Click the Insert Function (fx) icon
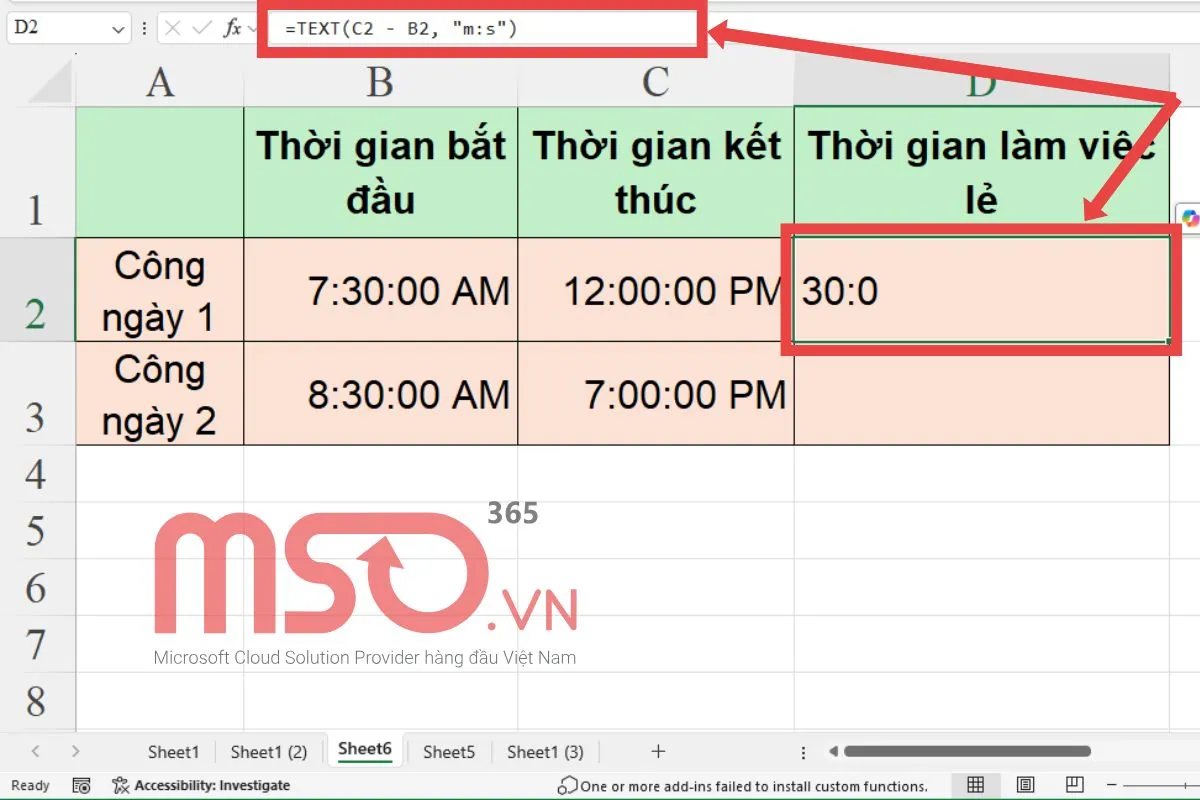 [x=232, y=27]
